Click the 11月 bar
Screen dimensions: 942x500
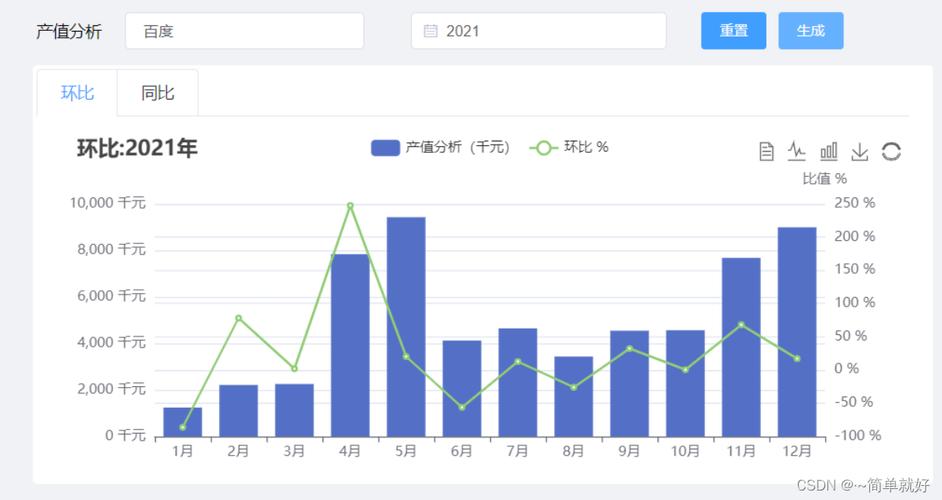741,347
